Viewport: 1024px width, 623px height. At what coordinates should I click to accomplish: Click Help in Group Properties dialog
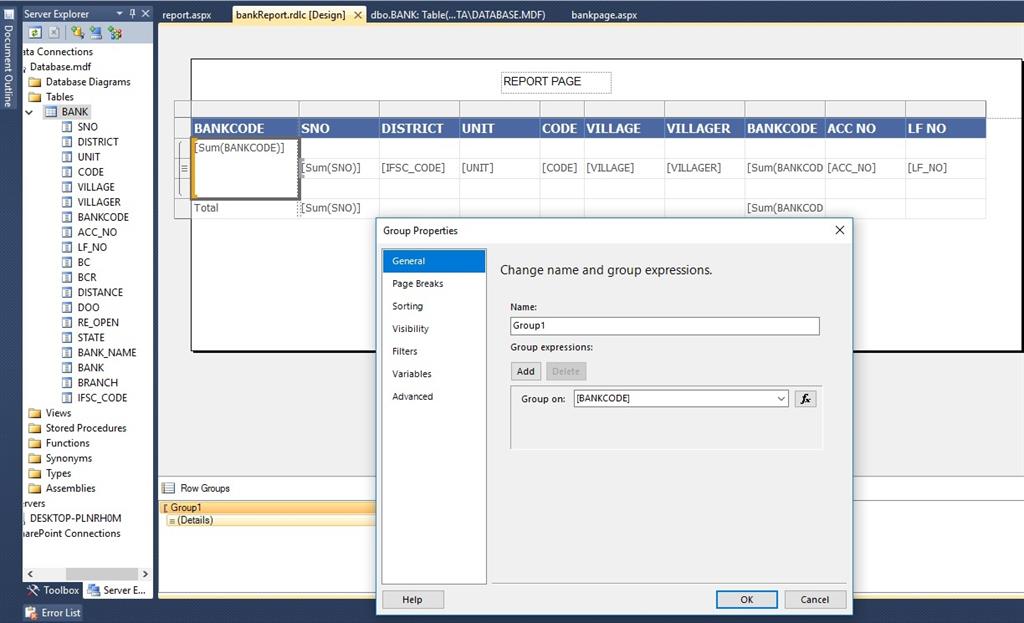pos(412,599)
